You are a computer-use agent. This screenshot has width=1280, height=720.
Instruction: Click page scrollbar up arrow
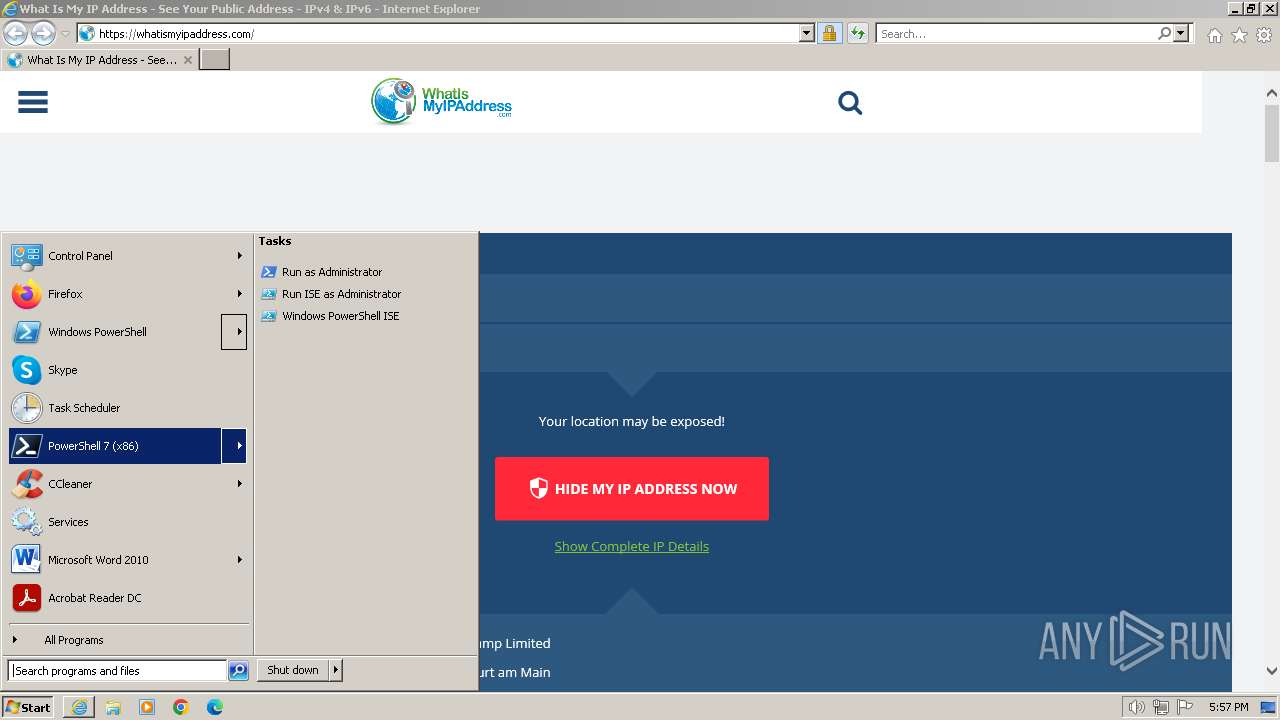pyautogui.click(x=1272, y=94)
